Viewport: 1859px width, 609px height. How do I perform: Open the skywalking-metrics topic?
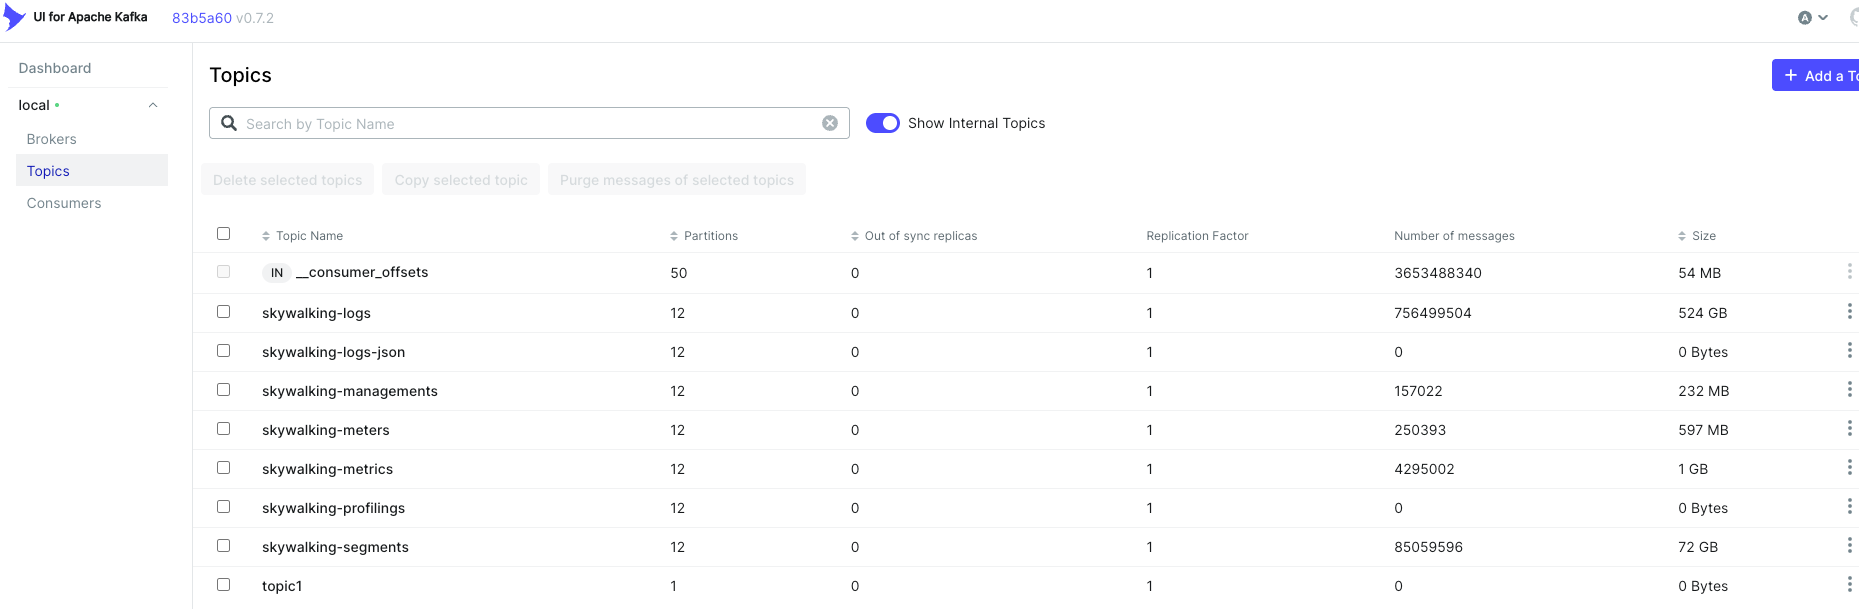(327, 469)
